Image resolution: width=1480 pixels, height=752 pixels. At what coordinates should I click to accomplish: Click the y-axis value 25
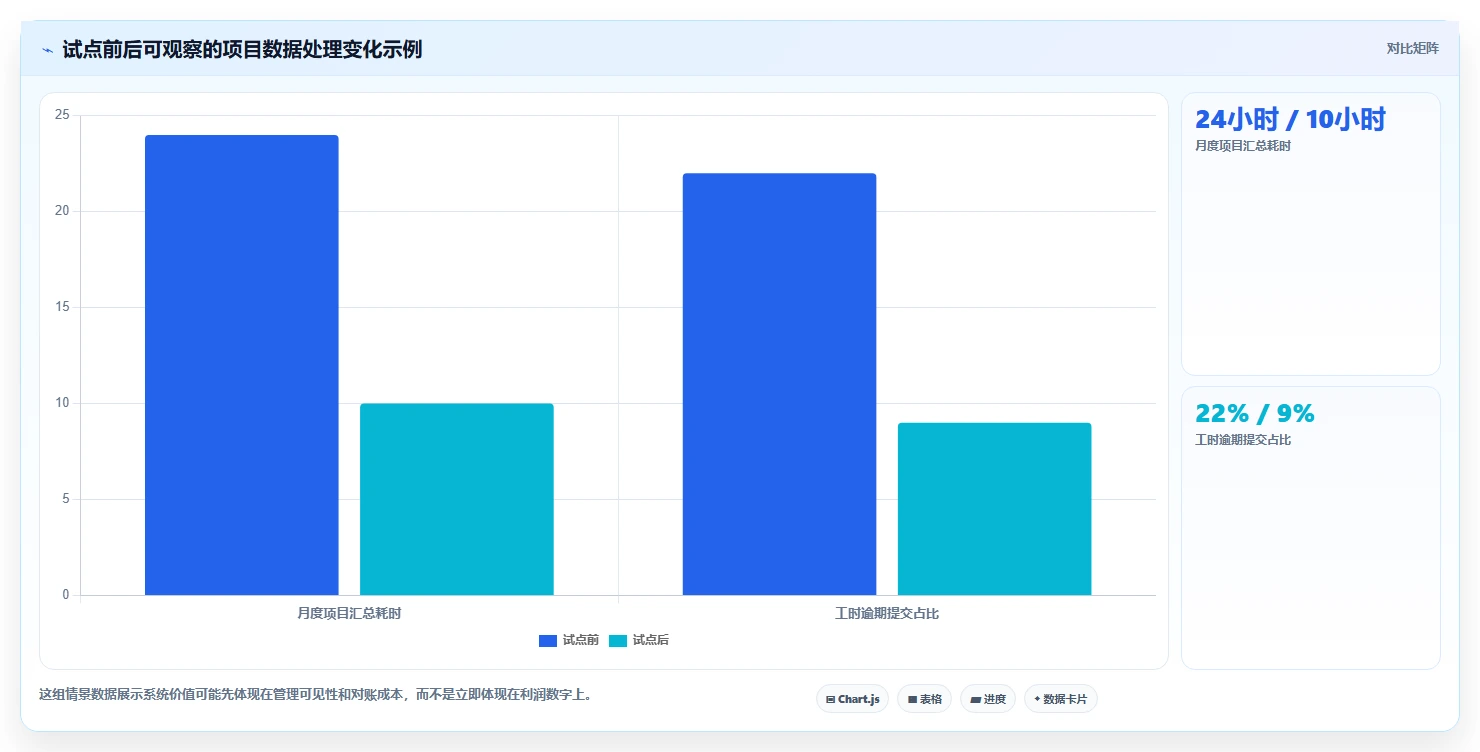[62, 115]
